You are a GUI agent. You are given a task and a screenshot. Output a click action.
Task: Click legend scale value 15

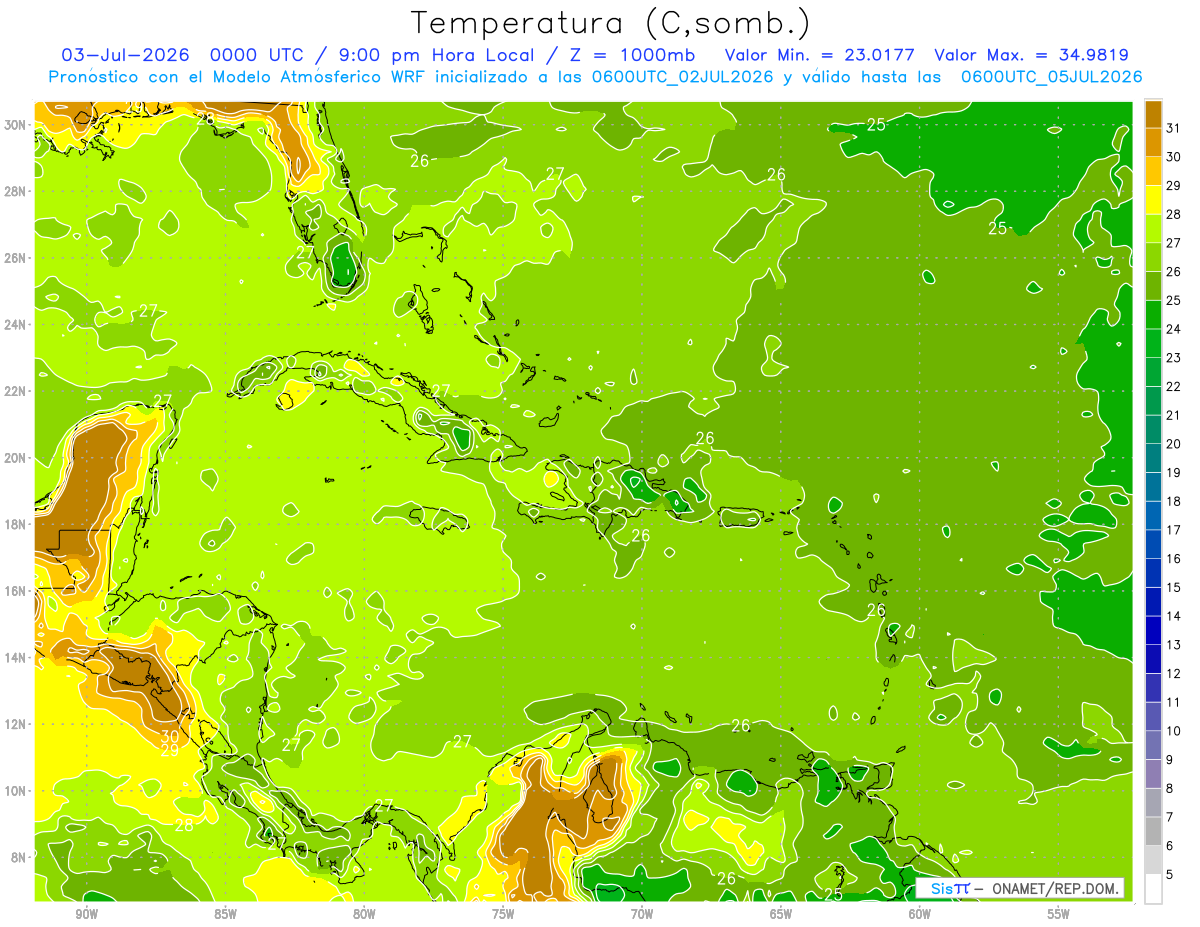click(1173, 588)
